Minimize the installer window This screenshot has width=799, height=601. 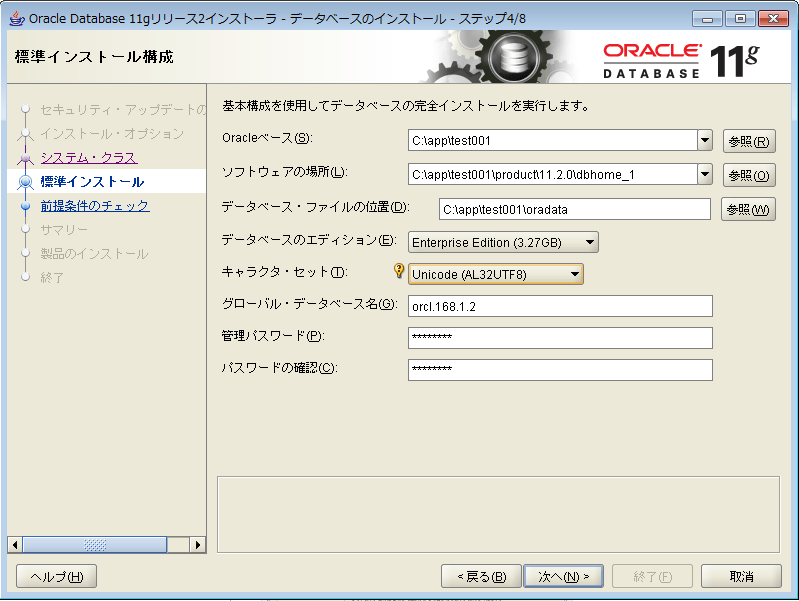(x=707, y=19)
